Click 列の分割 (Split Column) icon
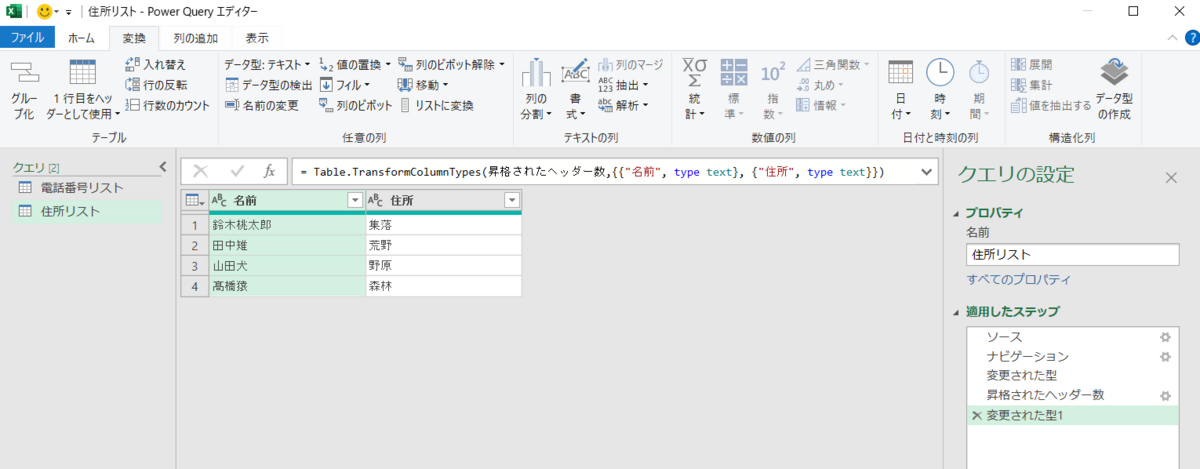Viewport: 1200px width, 469px height. (536, 73)
